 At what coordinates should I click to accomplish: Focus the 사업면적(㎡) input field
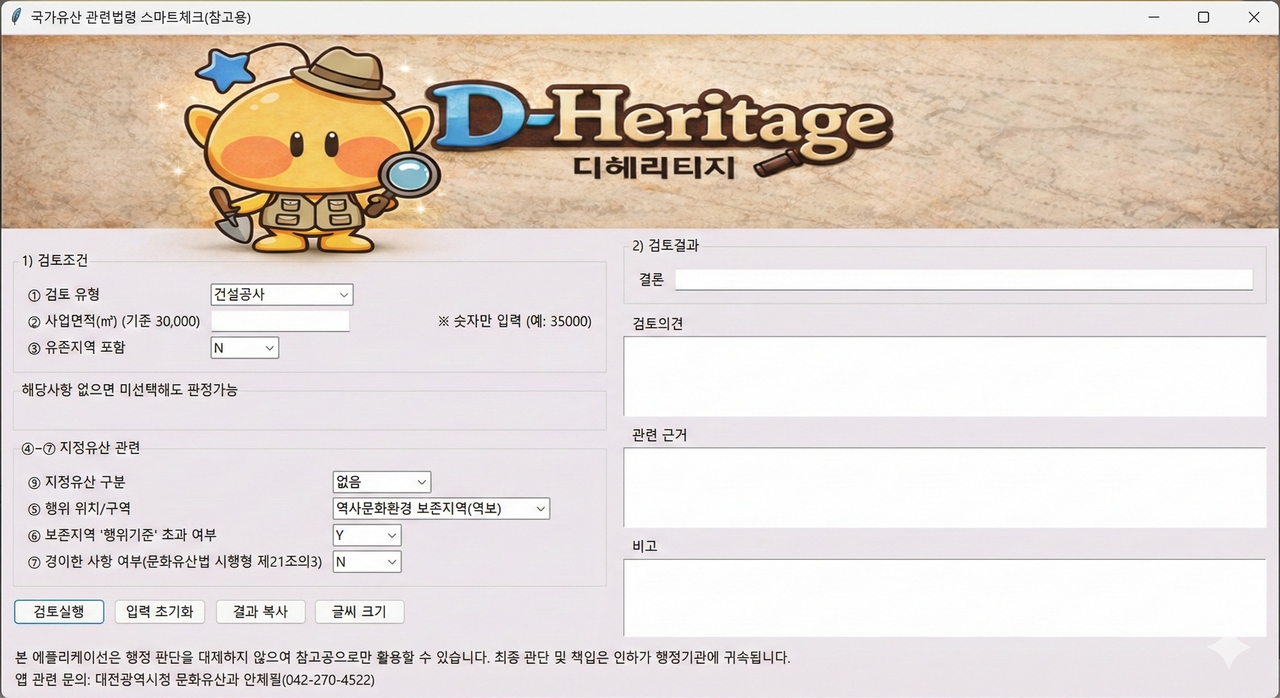coord(280,321)
